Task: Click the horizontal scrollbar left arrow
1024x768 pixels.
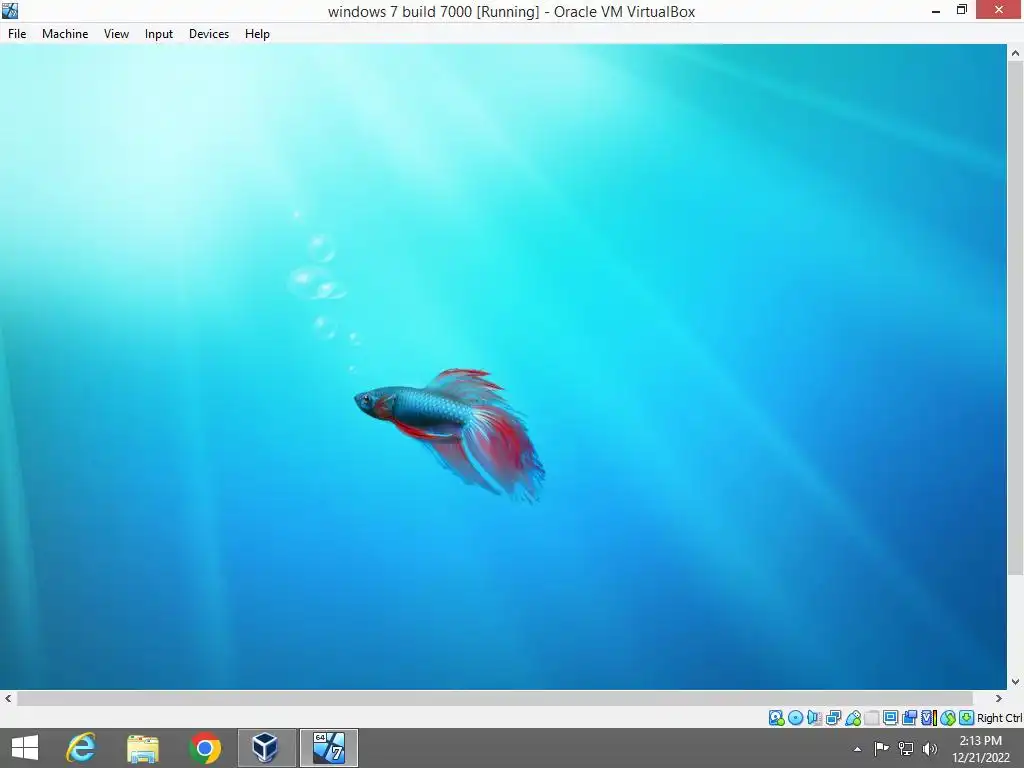Action: point(8,699)
